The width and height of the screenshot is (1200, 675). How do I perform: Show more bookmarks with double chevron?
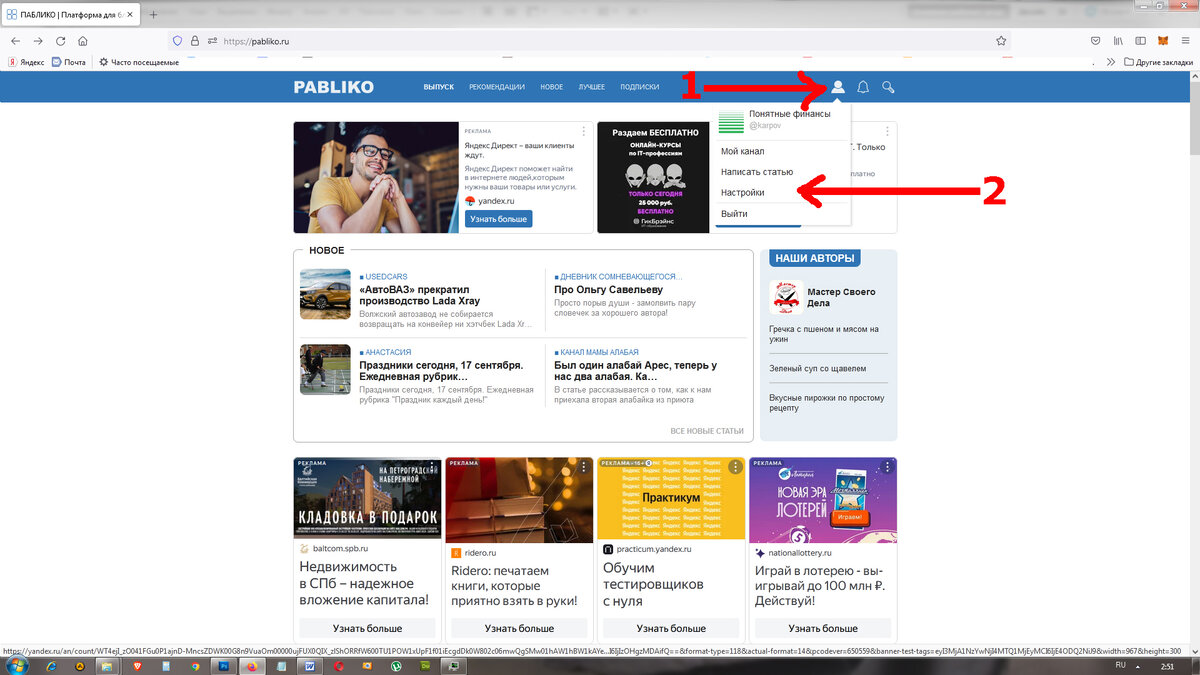point(1112,62)
